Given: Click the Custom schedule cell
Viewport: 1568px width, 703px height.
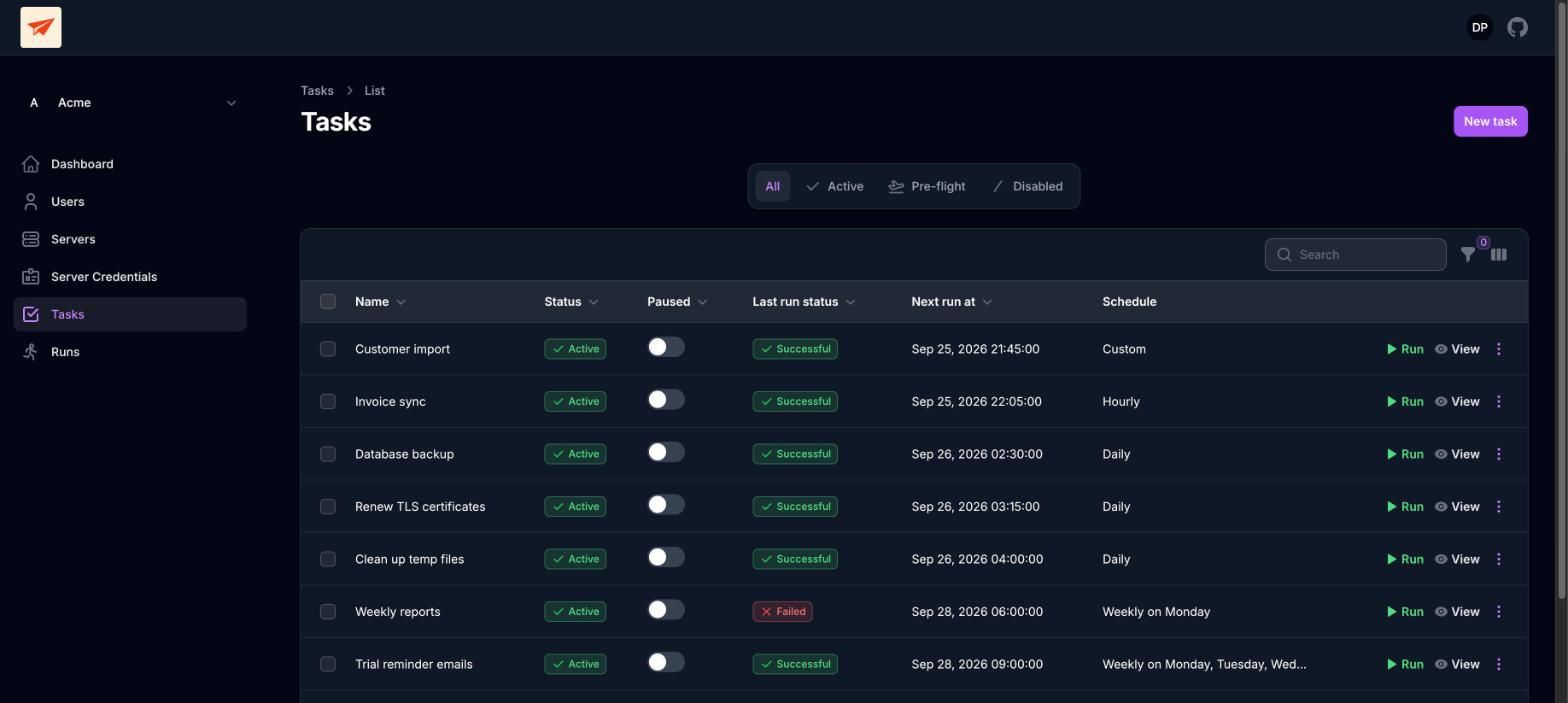Looking at the screenshot, I should coord(1124,349).
